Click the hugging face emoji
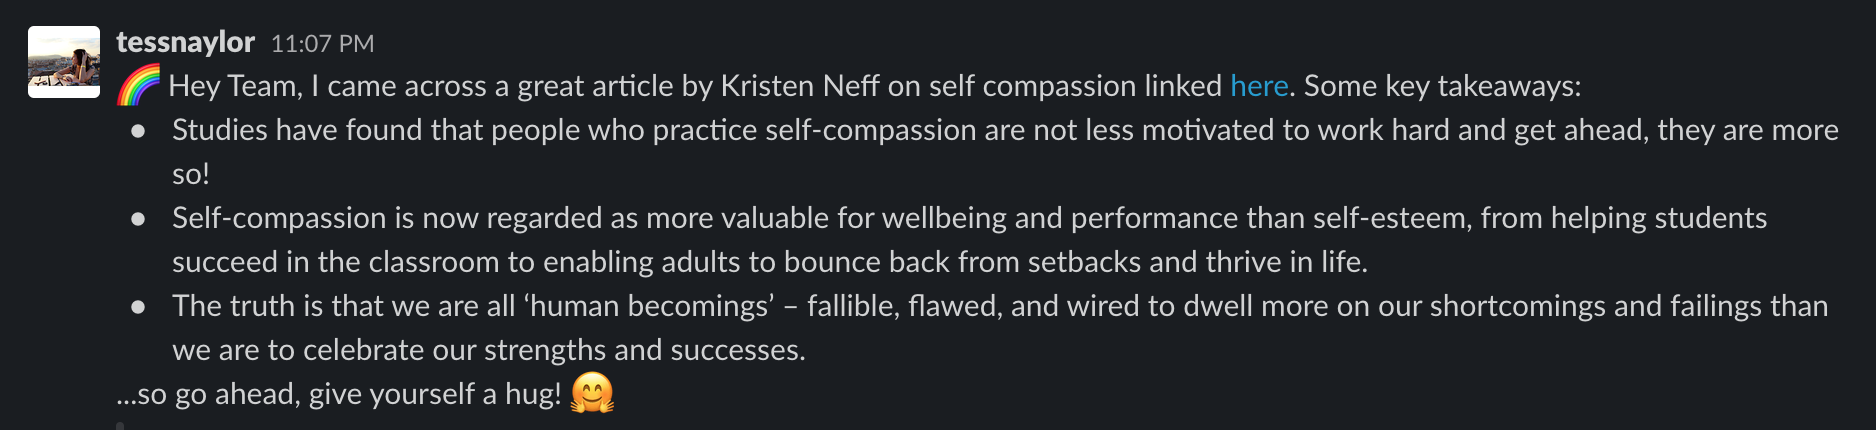The height and width of the screenshot is (430, 1876). 592,393
